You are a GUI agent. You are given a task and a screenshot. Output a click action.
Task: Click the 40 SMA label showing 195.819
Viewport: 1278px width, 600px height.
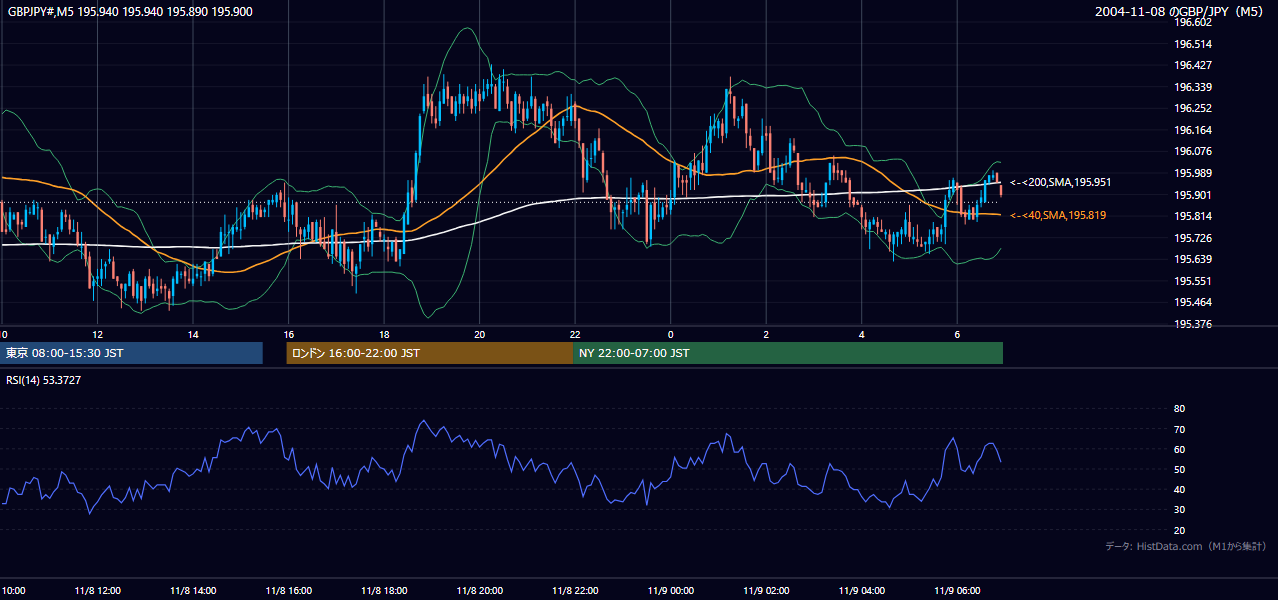[x=1058, y=215]
